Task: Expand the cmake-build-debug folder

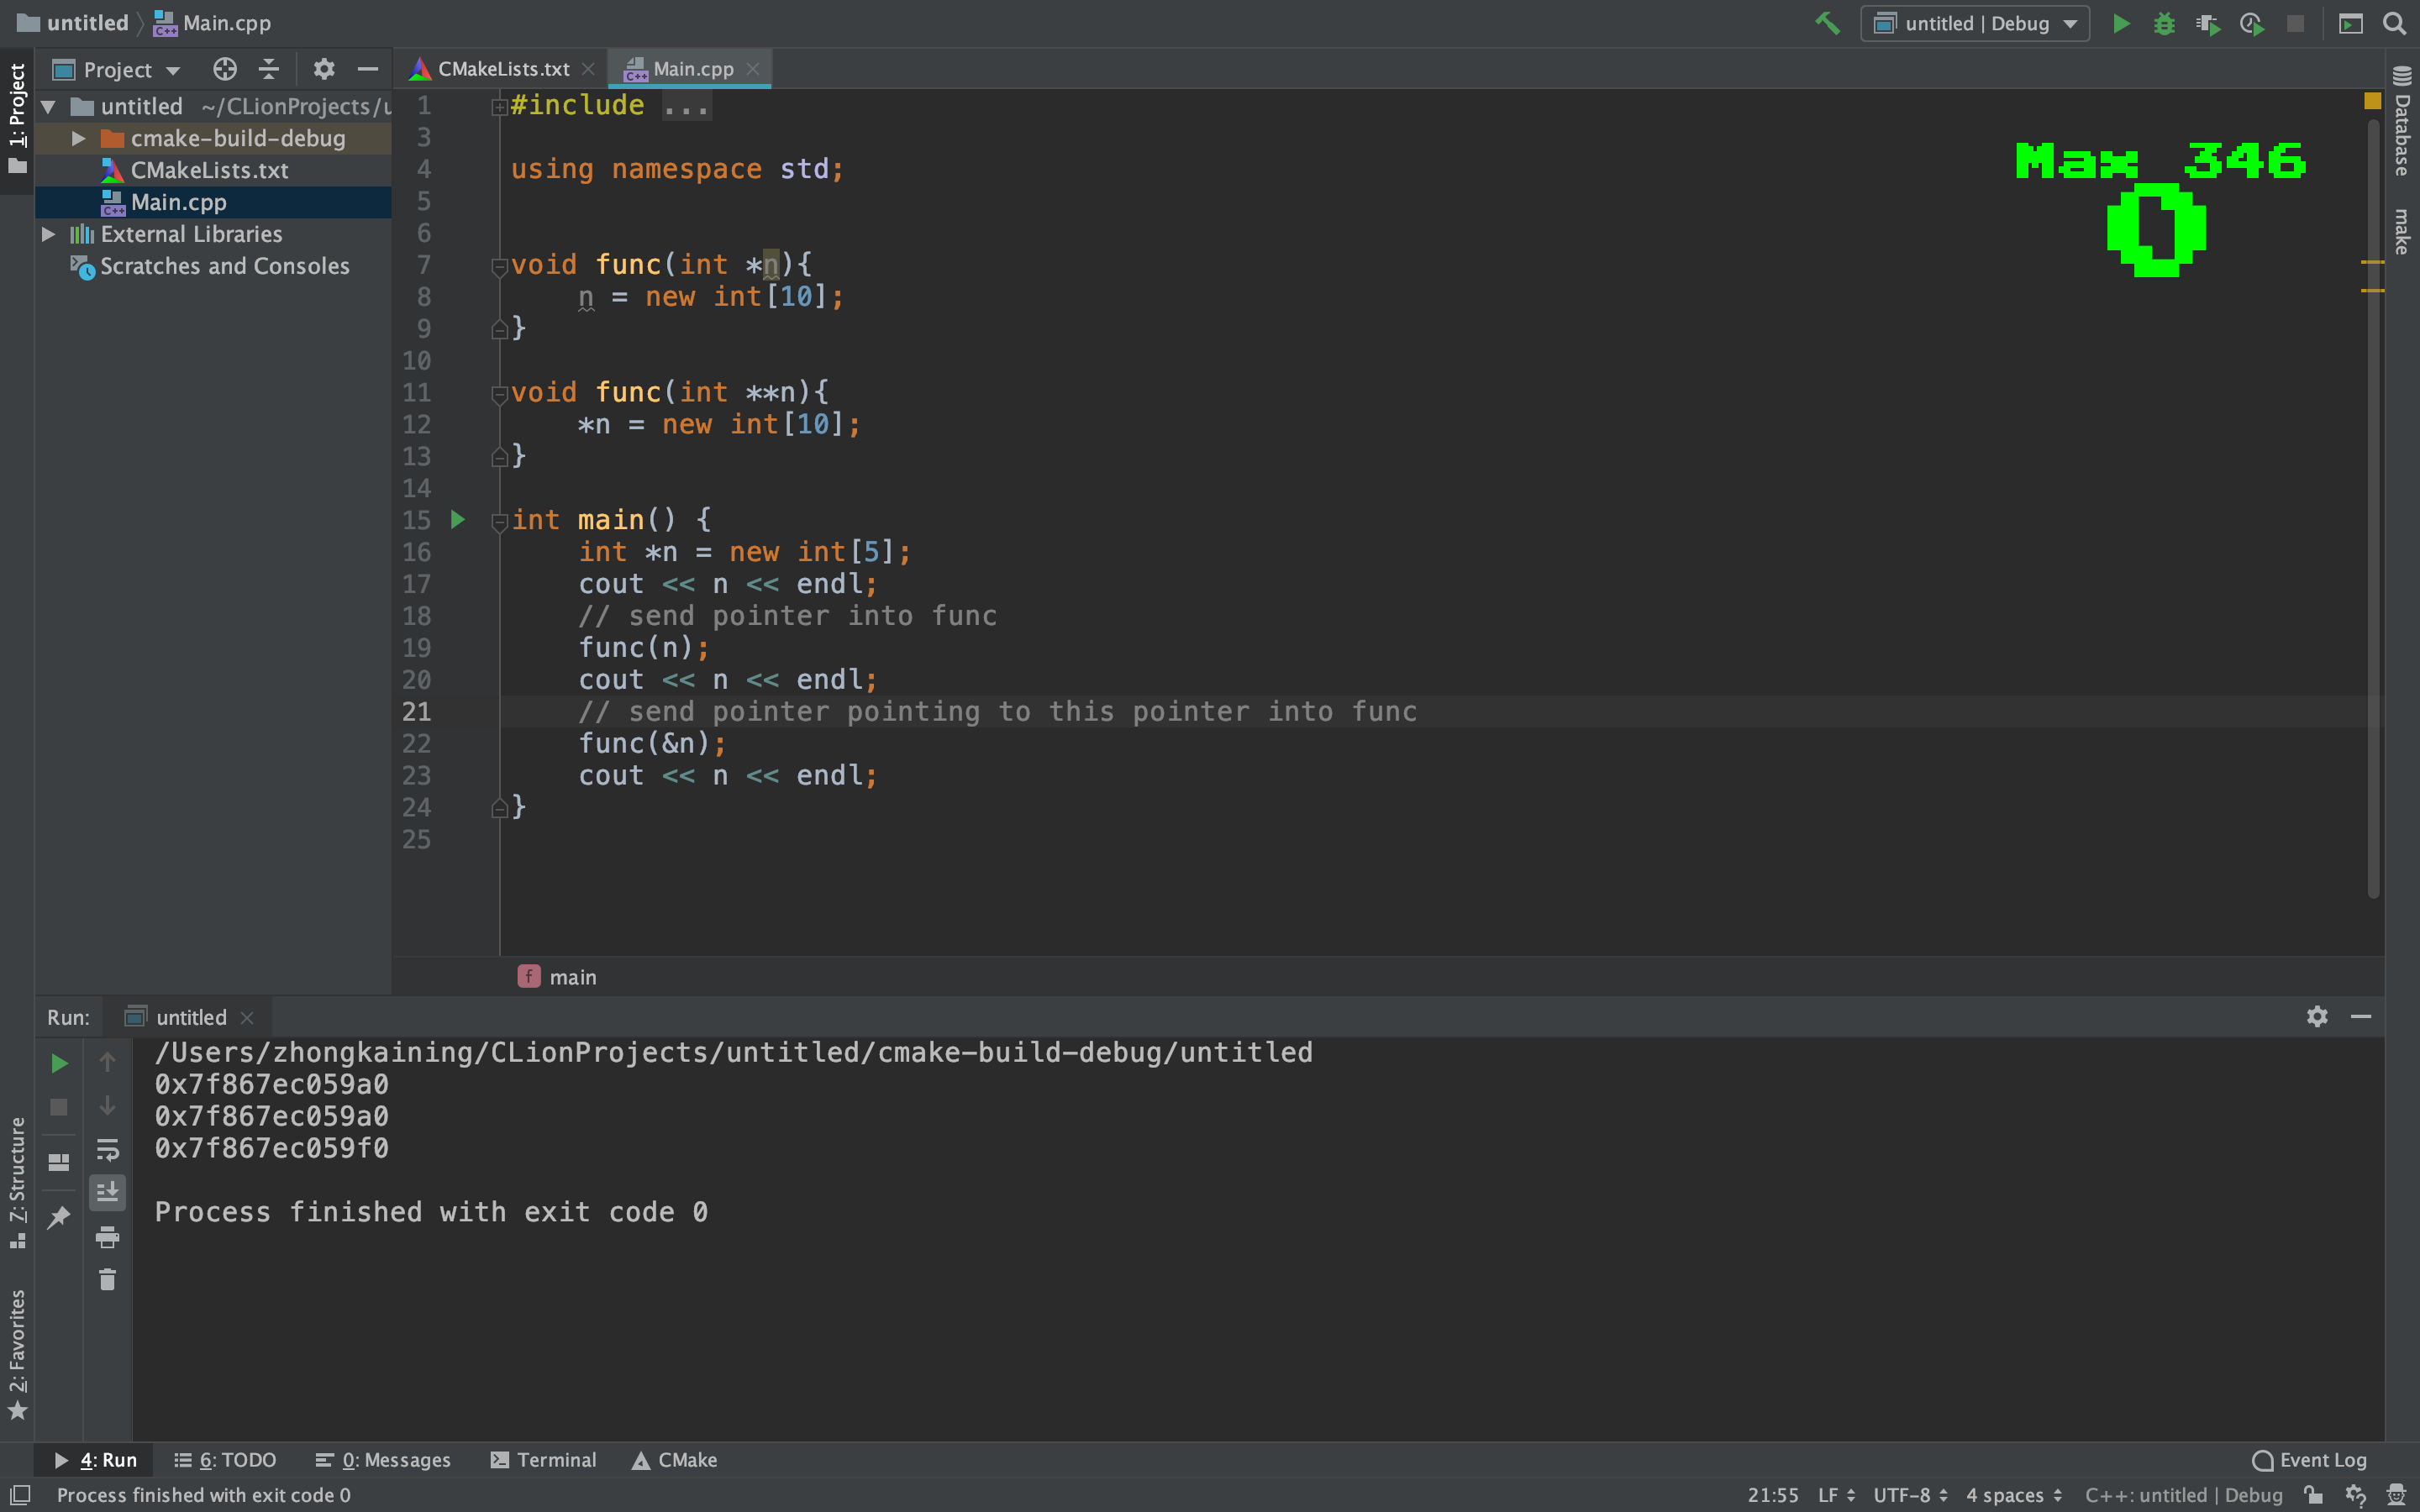Action: point(78,138)
